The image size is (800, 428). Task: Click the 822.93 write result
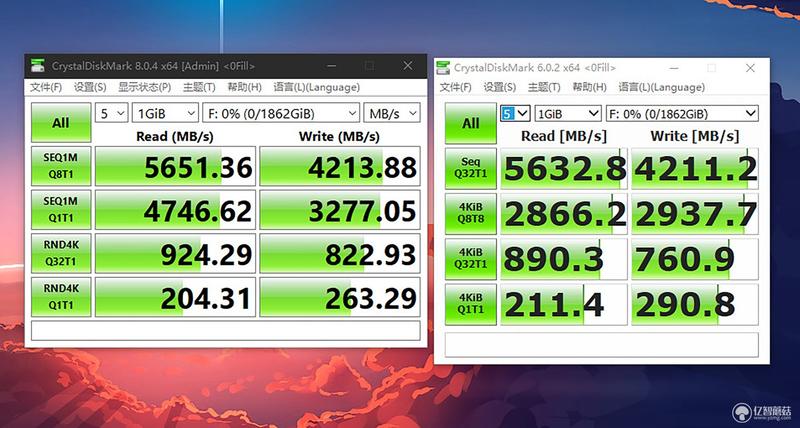(x=340, y=254)
